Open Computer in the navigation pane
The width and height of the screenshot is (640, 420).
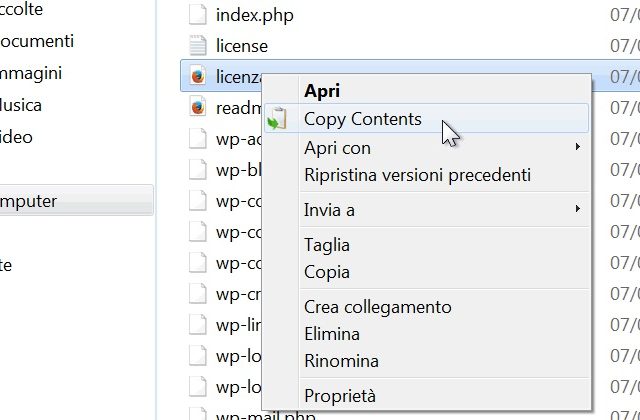28,201
